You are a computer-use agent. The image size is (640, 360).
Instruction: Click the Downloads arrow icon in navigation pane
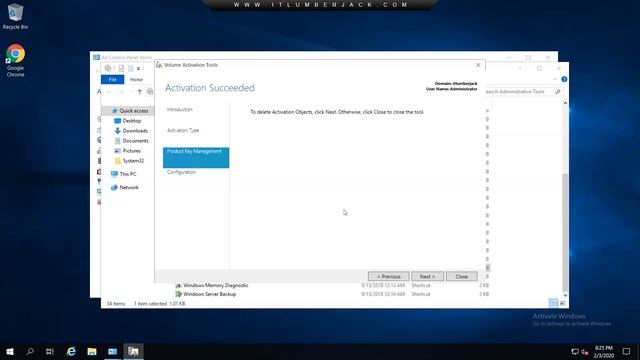click(x=118, y=131)
